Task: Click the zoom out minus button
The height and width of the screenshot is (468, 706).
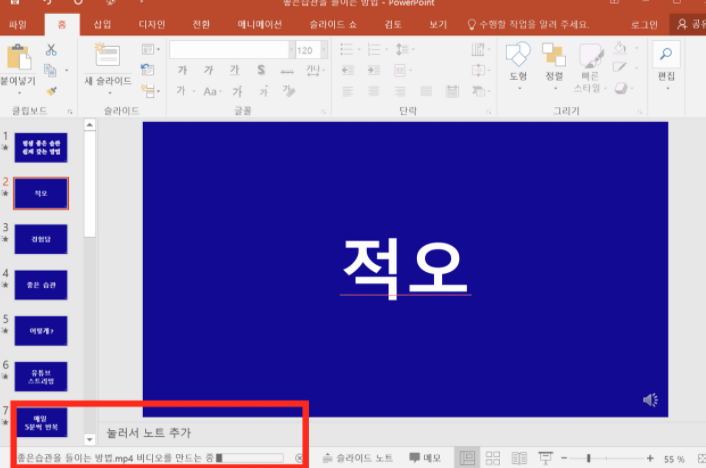Action: [564, 458]
